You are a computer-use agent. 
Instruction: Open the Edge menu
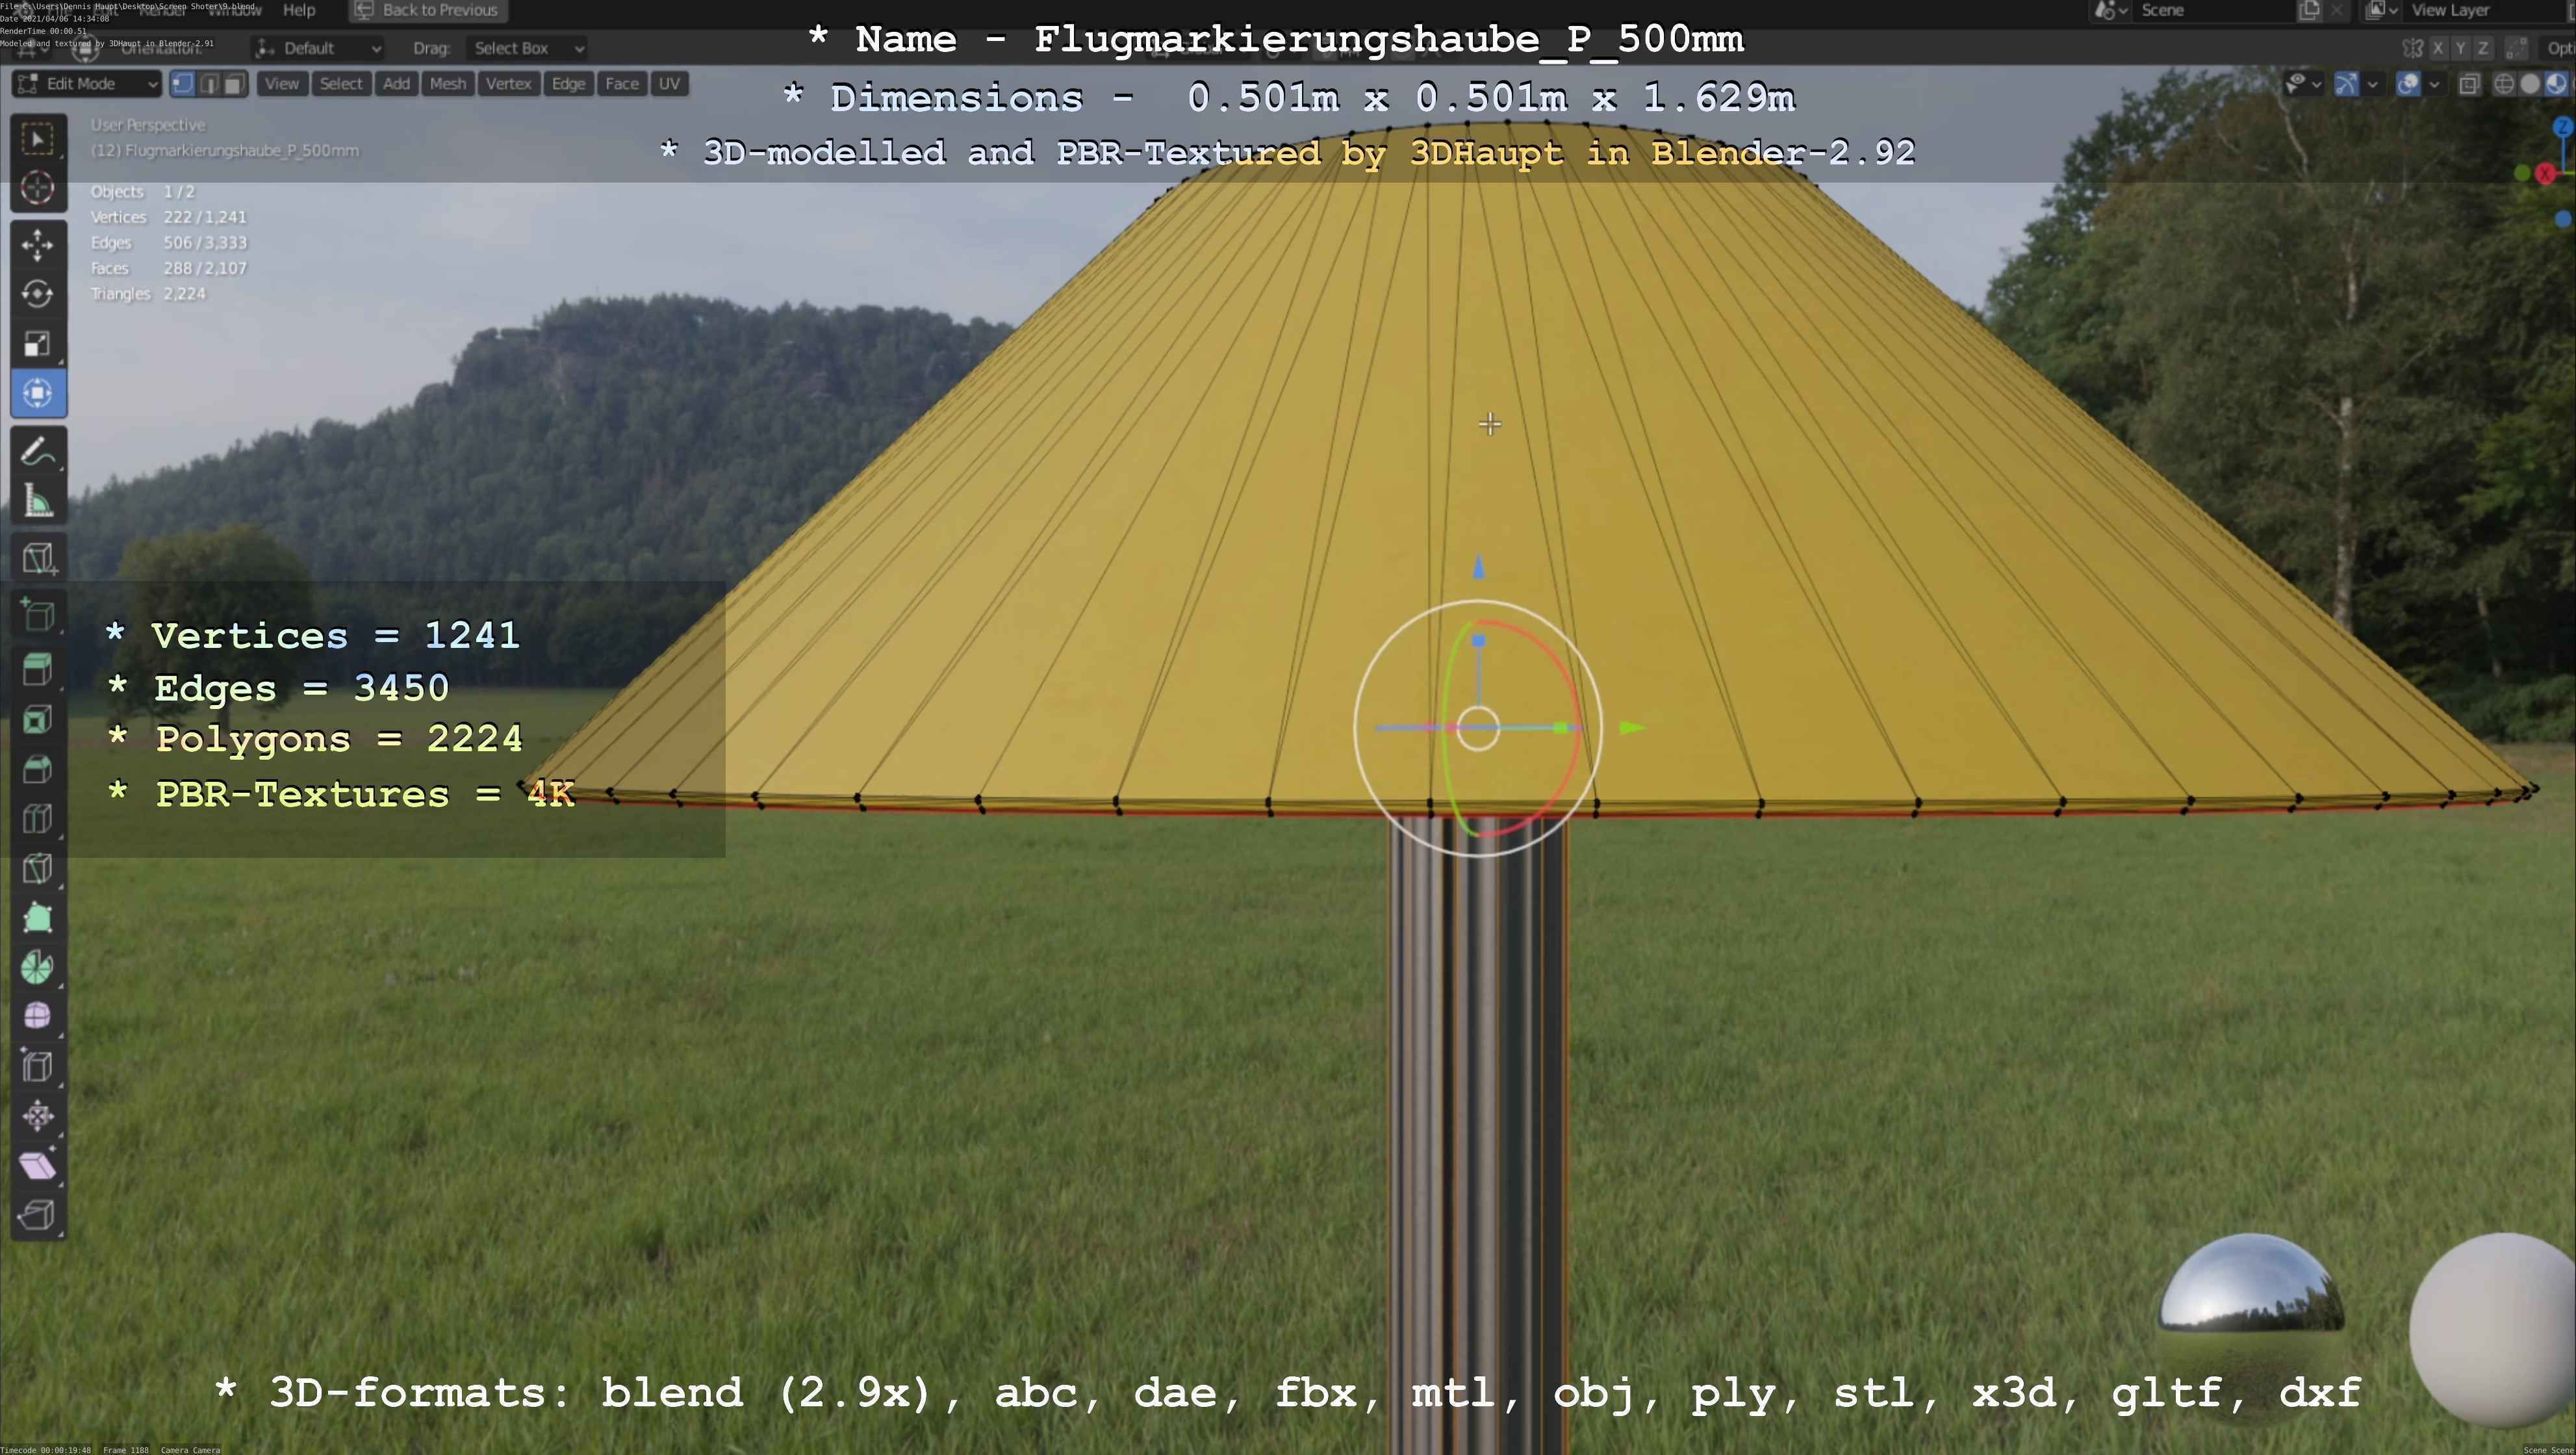[568, 84]
